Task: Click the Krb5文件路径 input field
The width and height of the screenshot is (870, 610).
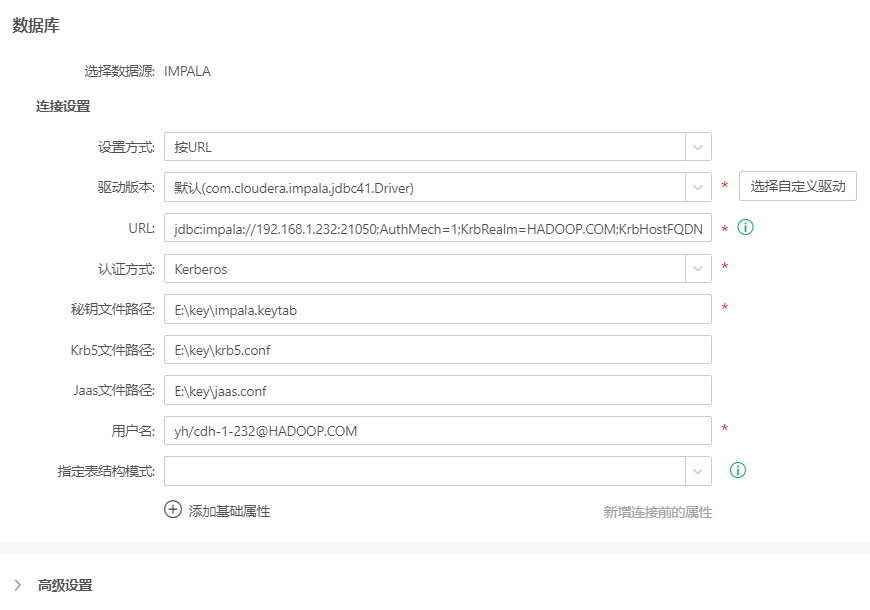Action: (437, 350)
